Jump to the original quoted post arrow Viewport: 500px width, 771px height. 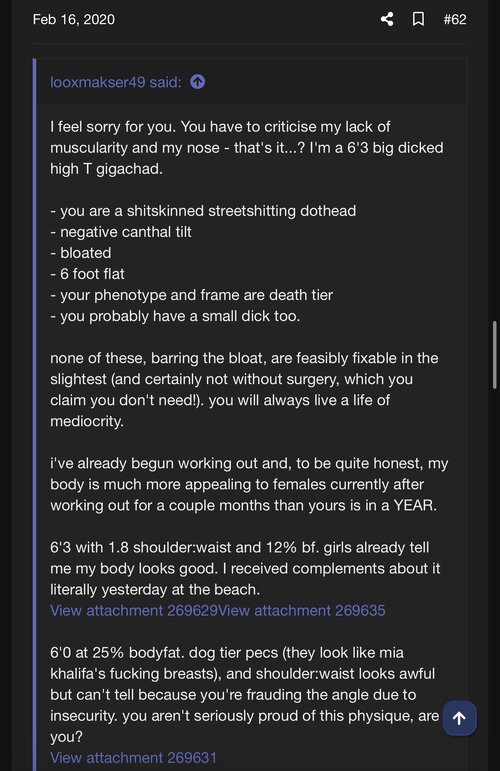tap(198, 82)
